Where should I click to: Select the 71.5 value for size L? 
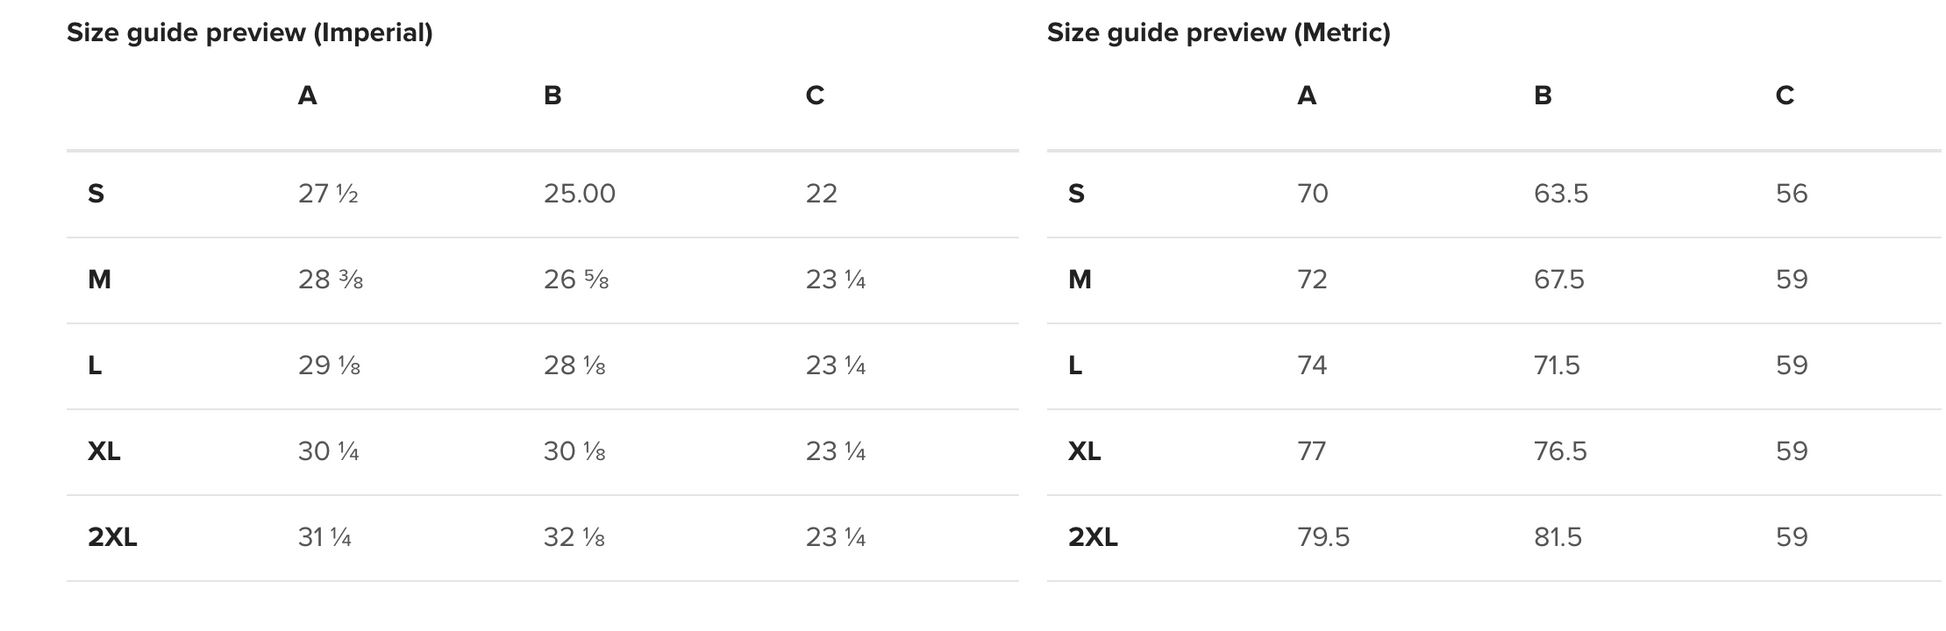click(1556, 366)
